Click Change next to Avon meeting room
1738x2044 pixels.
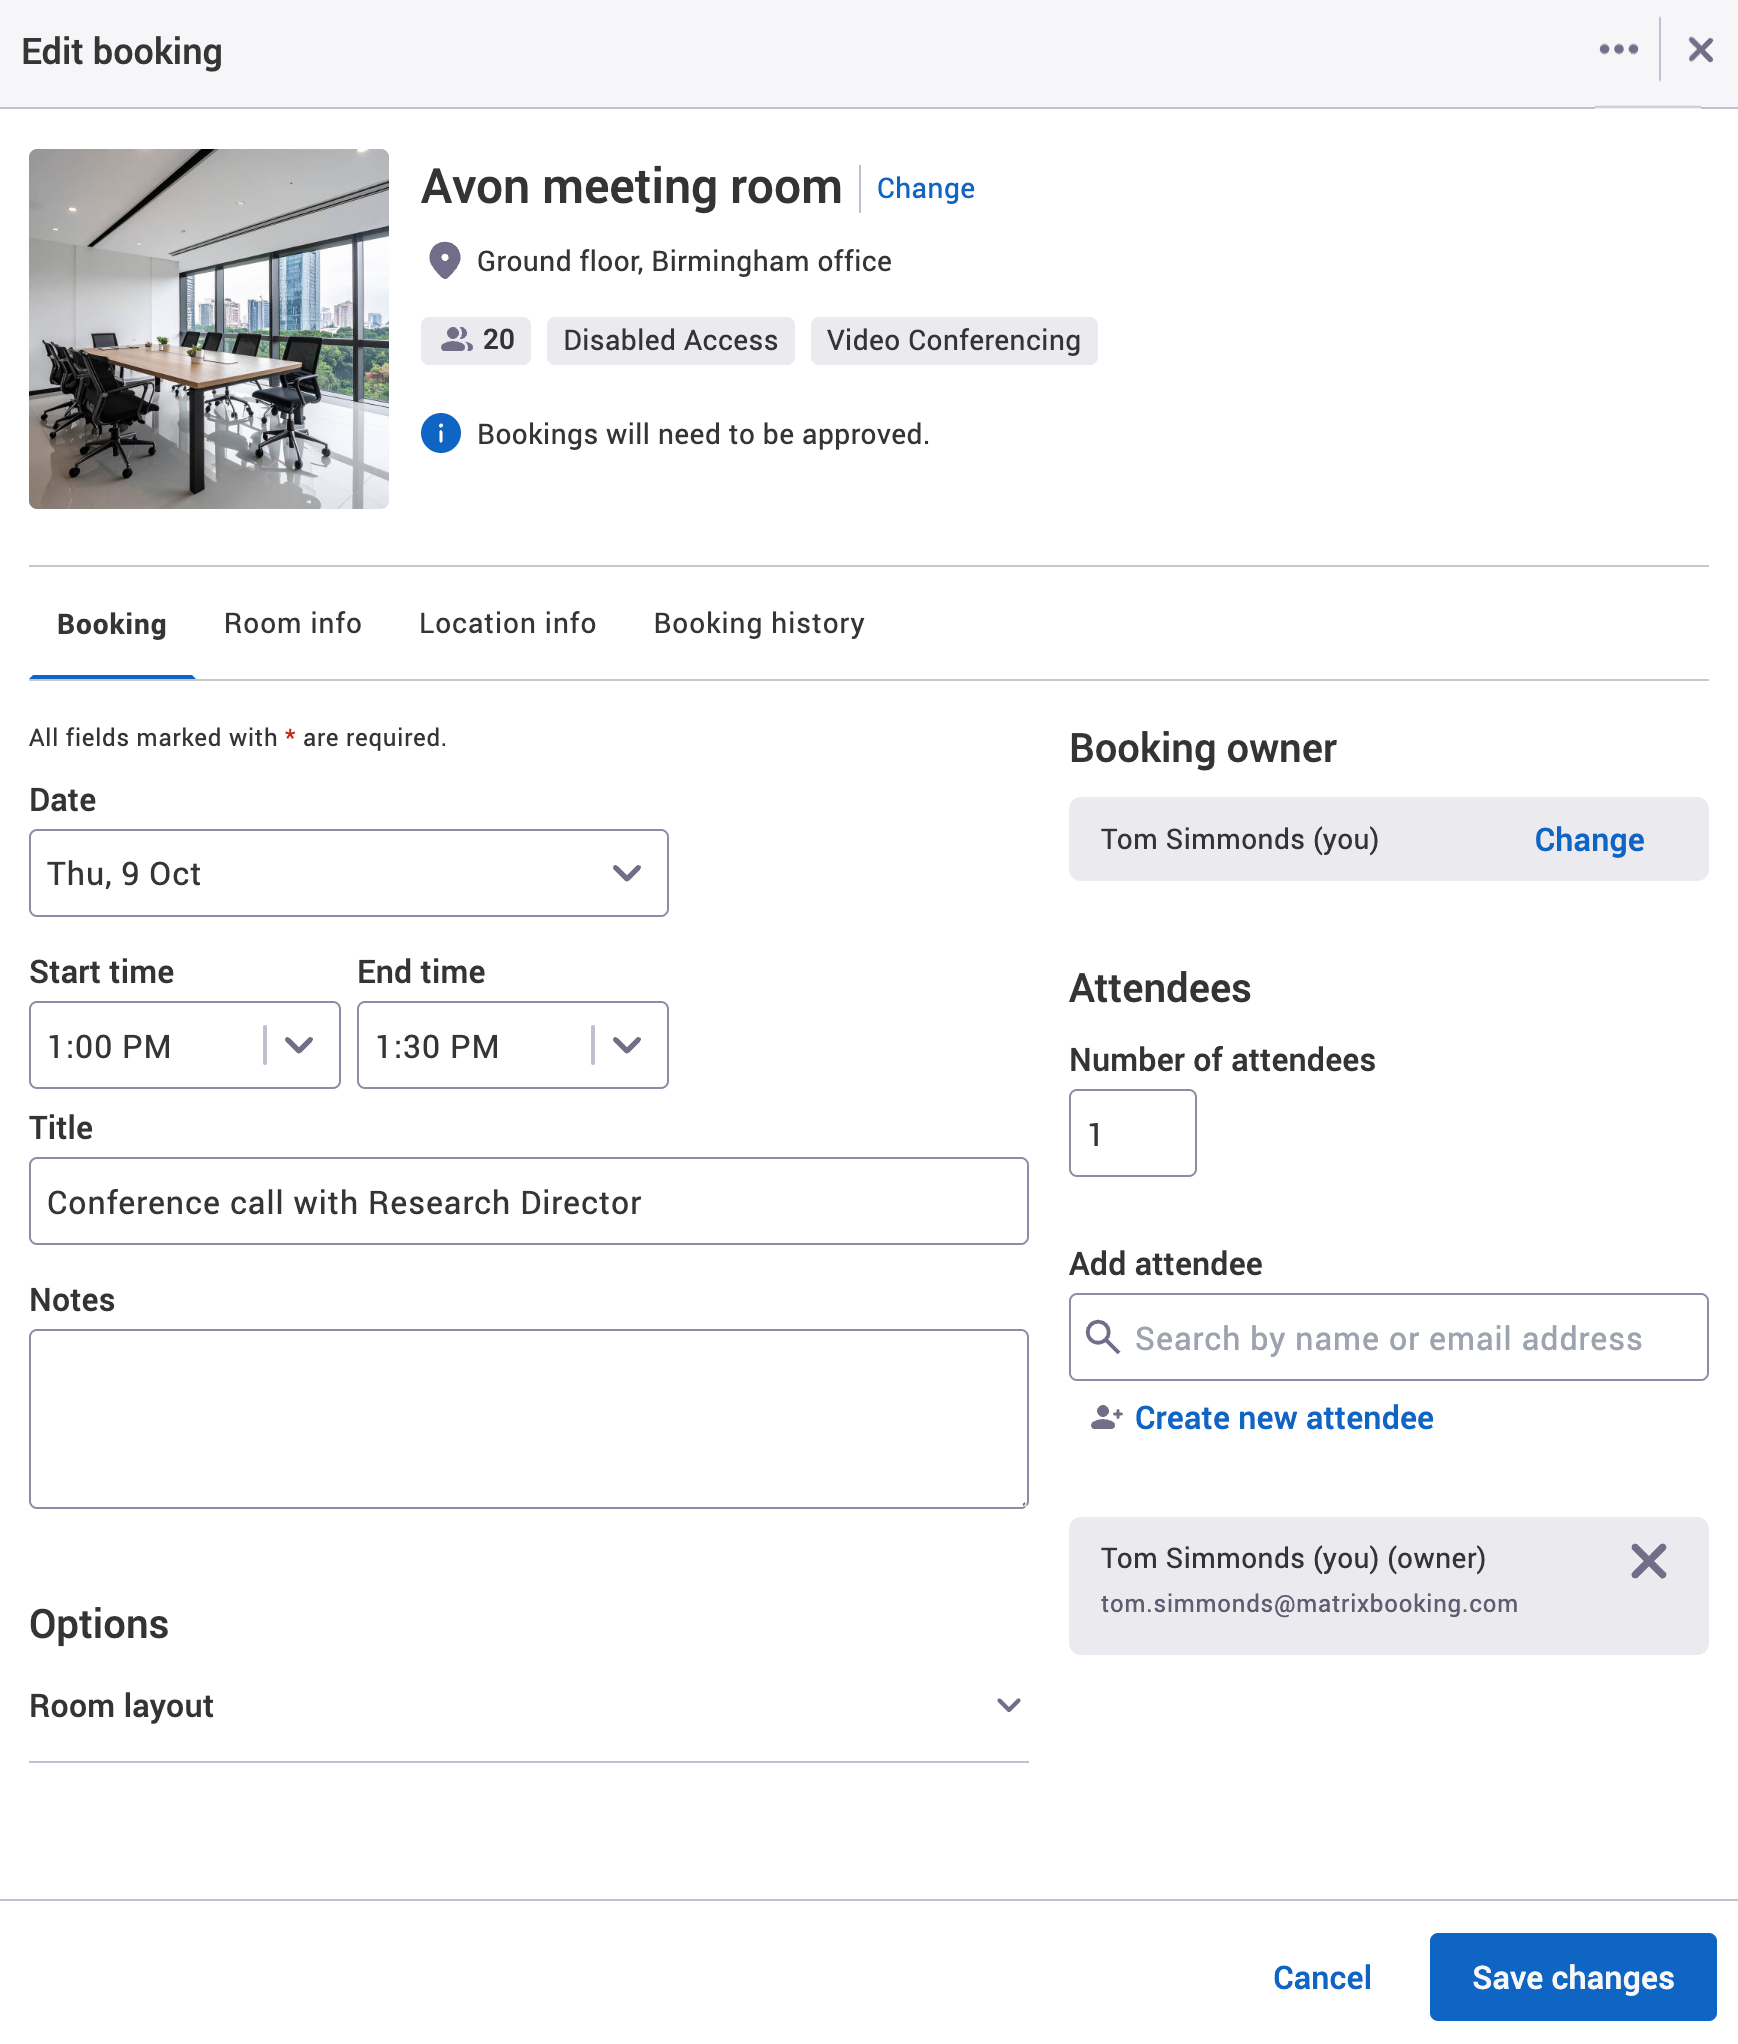pyautogui.click(x=925, y=188)
